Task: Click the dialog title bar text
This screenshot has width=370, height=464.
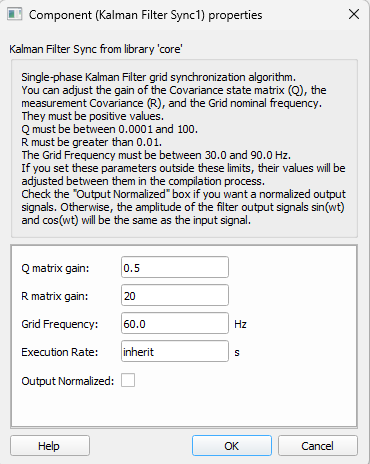Action: (x=145, y=15)
